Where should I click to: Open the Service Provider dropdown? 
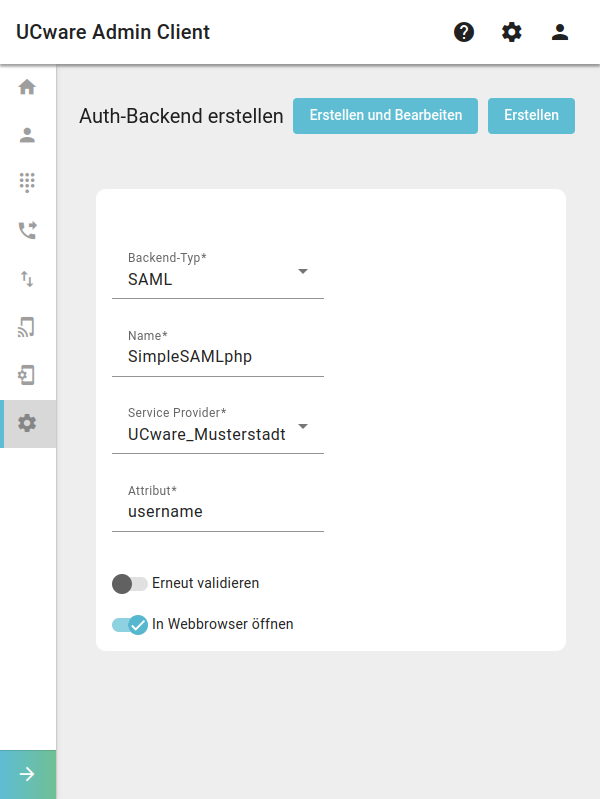pos(218,428)
